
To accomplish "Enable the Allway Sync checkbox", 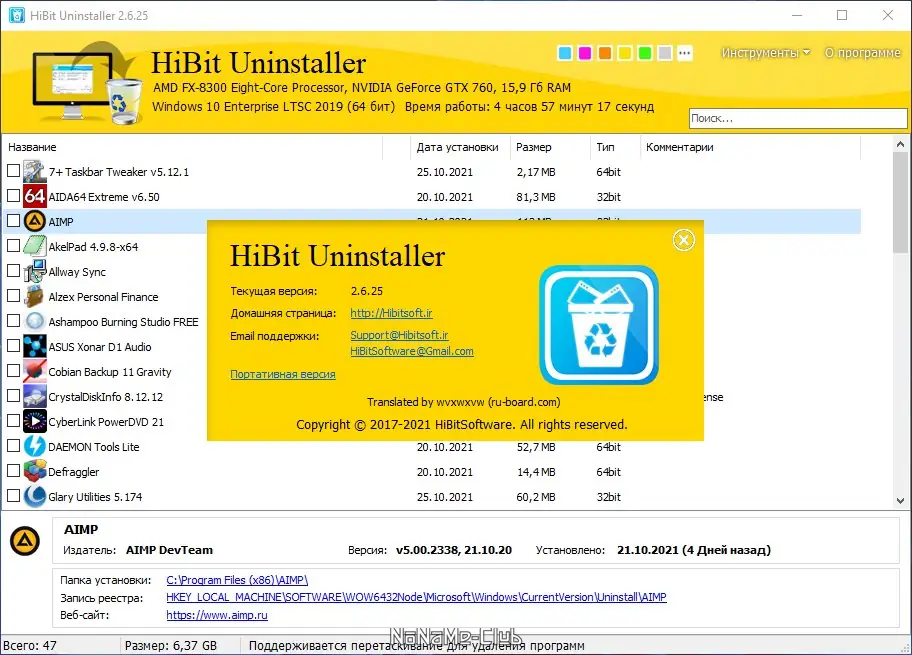I will (13, 271).
